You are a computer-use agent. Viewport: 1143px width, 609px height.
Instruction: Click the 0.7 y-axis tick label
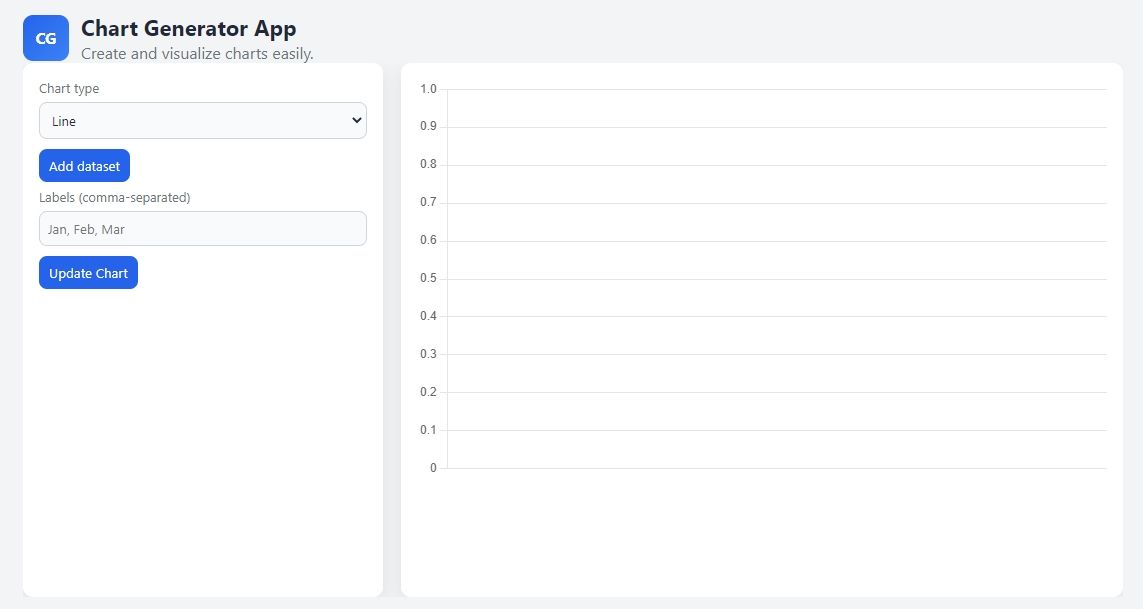click(428, 203)
